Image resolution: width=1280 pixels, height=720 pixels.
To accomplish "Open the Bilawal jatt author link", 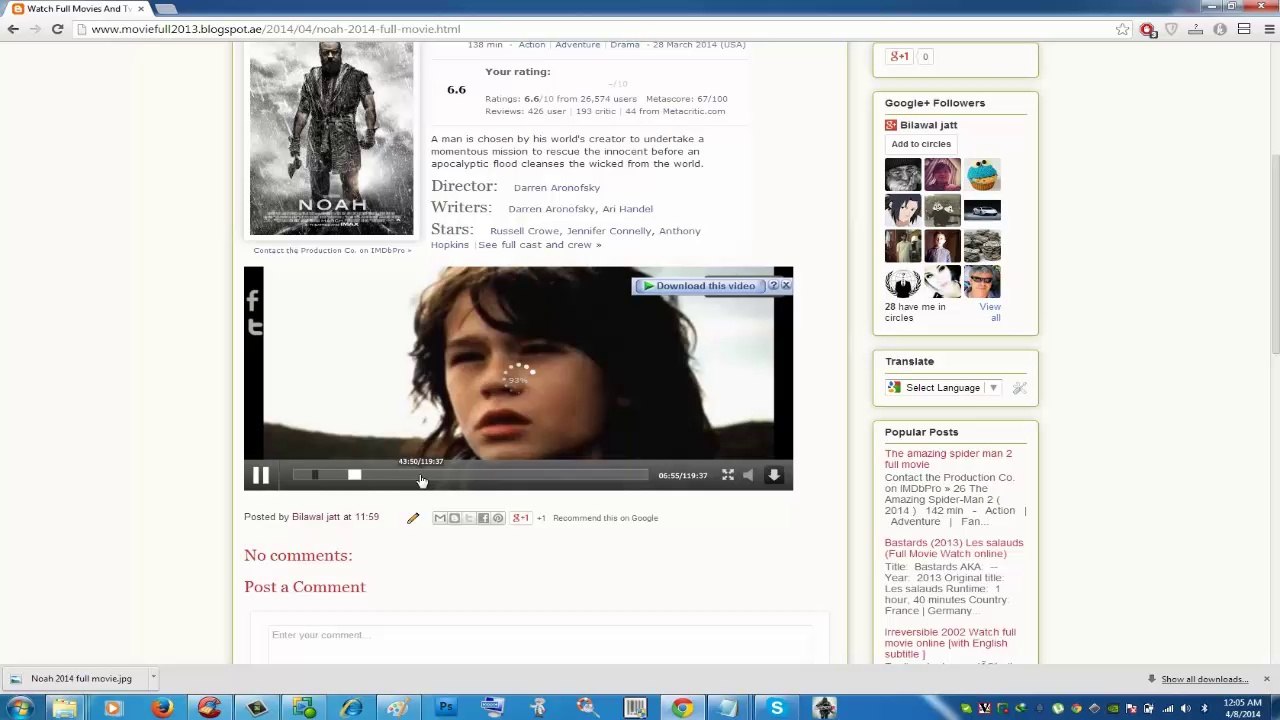I will 316,517.
